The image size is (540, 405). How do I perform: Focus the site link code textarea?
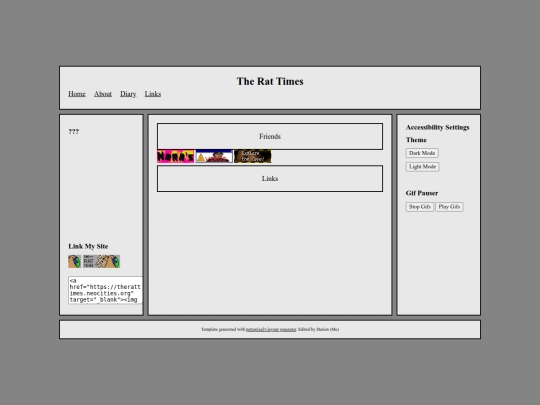coord(105,290)
